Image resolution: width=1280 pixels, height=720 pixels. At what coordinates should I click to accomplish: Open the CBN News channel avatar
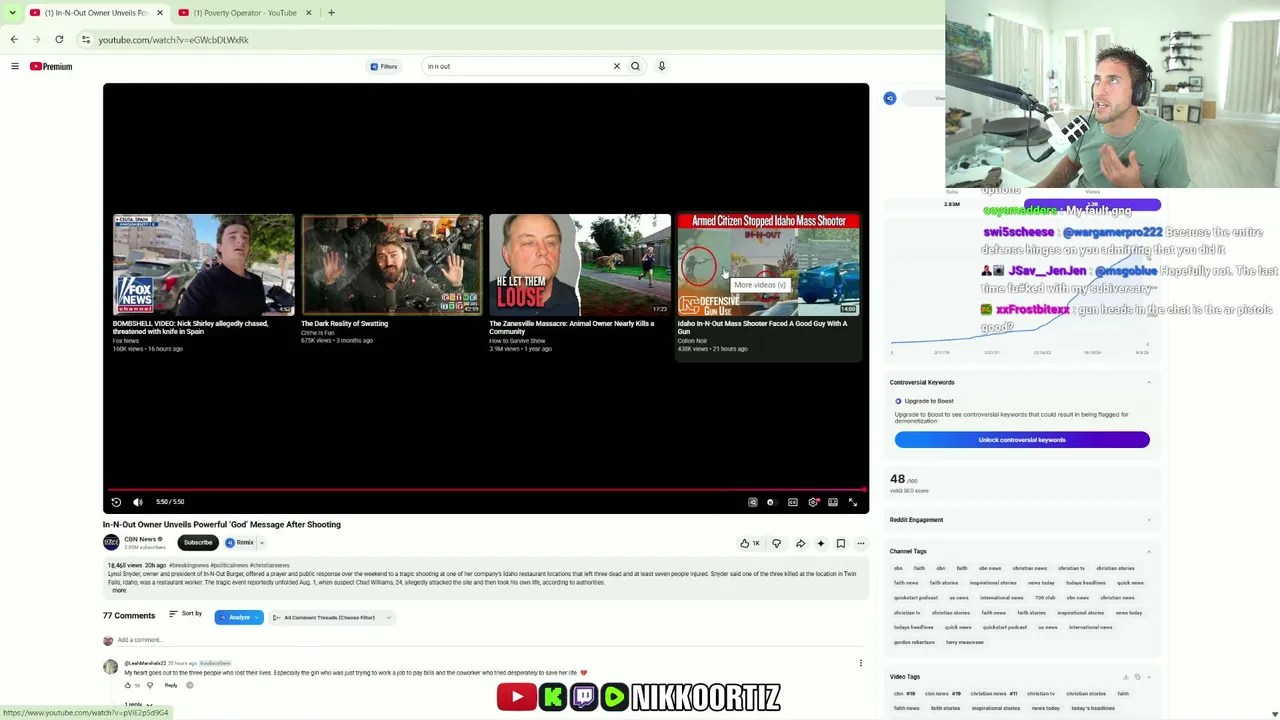[111, 542]
